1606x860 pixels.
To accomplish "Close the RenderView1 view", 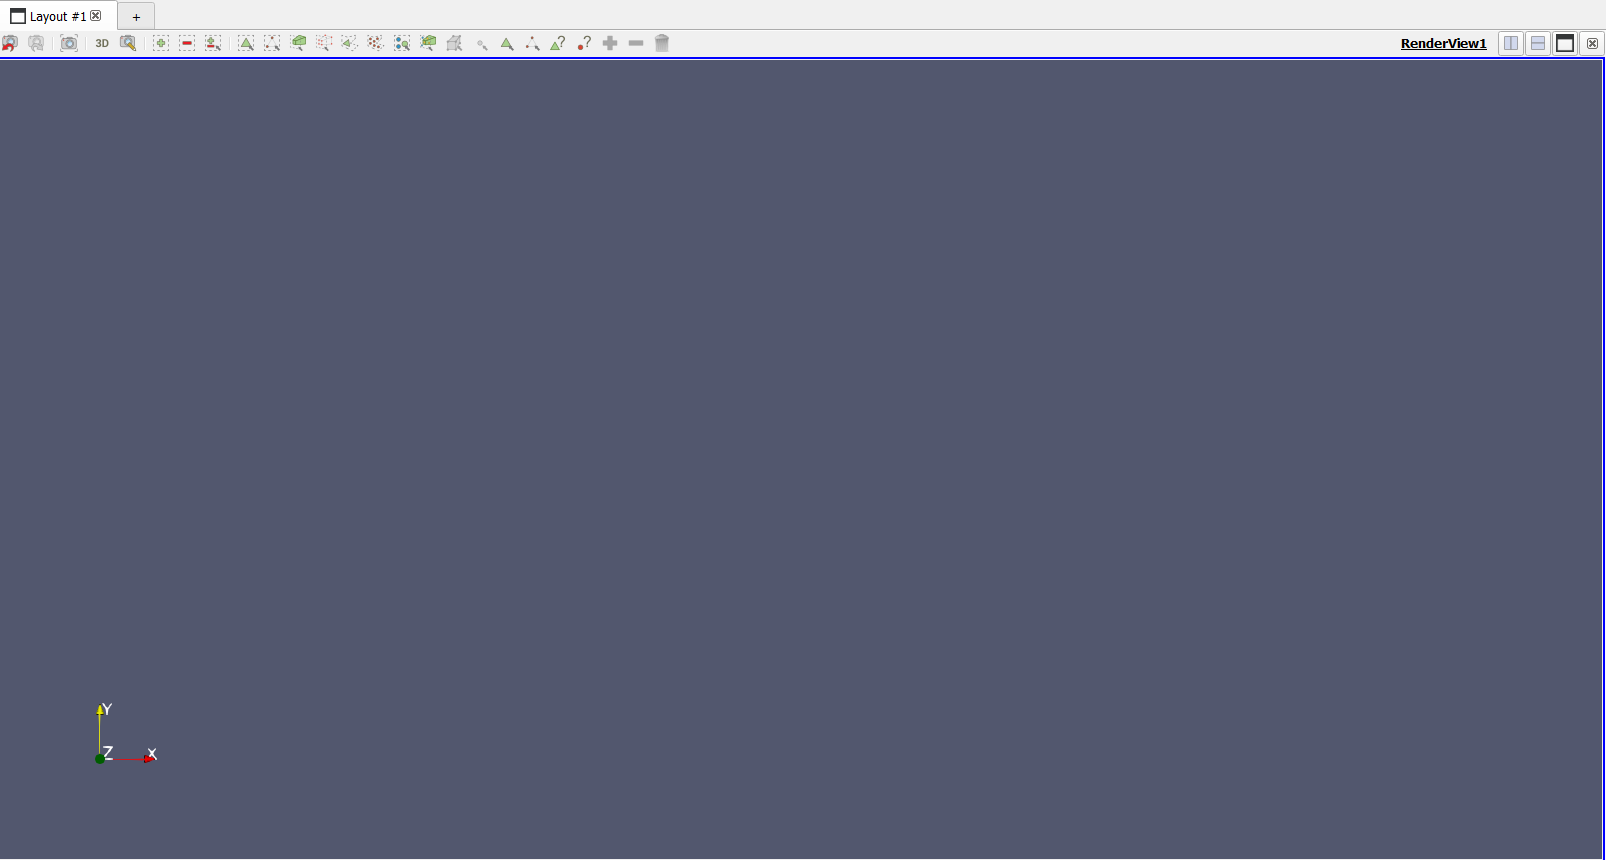I will [1592, 43].
